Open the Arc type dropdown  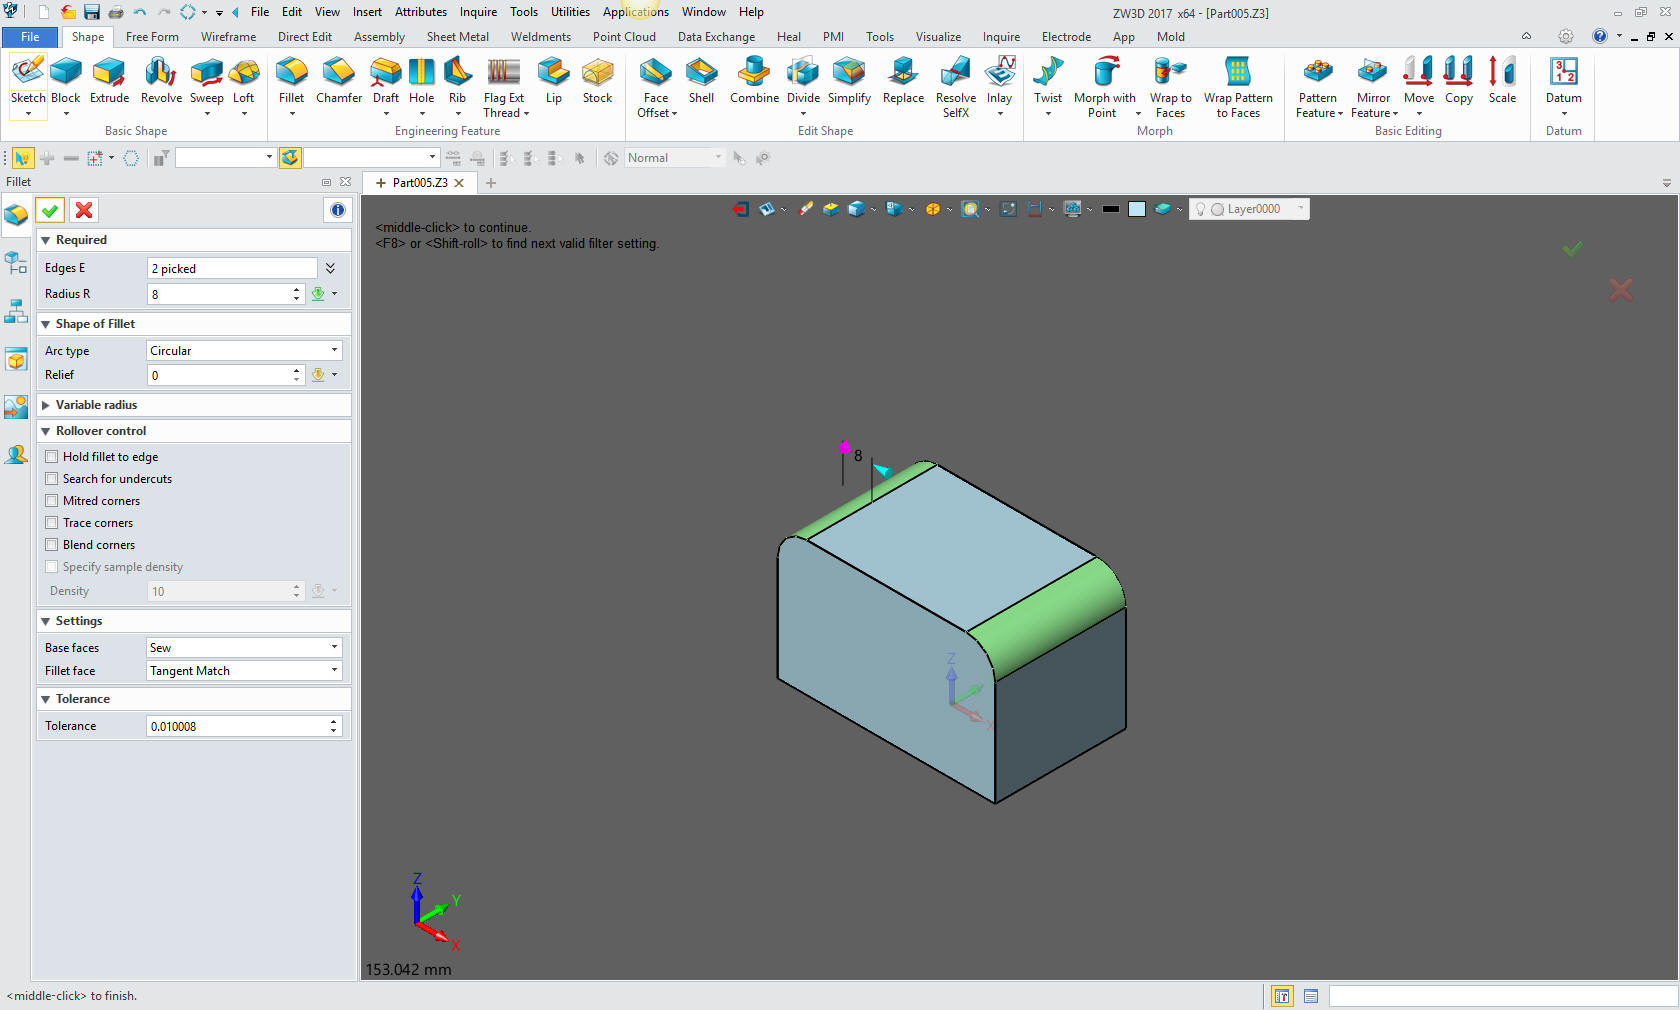pyautogui.click(x=244, y=351)
